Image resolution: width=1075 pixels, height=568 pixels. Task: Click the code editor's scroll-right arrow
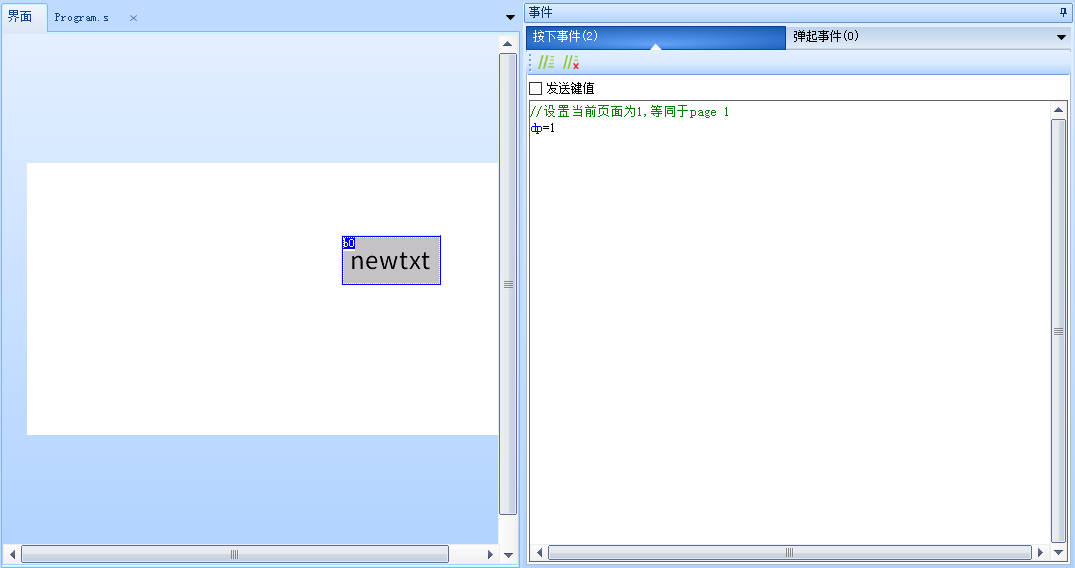coord(1042,552)
